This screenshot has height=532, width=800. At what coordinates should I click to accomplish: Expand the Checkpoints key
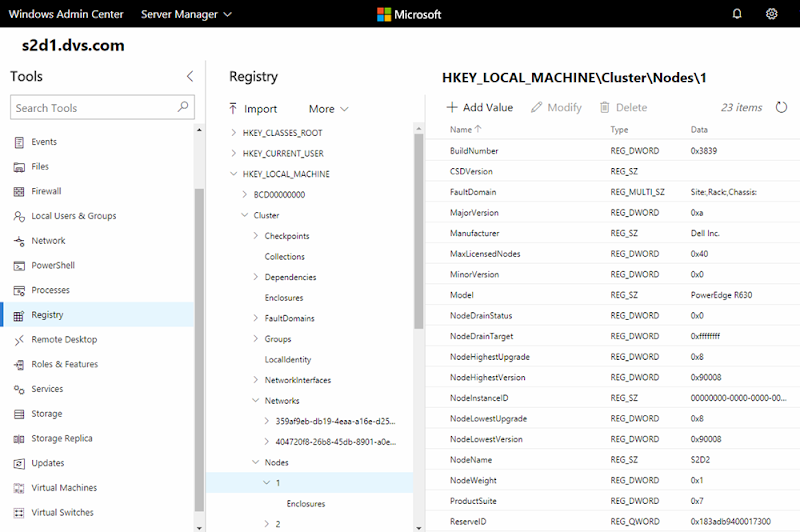click(x=256, y=236)
